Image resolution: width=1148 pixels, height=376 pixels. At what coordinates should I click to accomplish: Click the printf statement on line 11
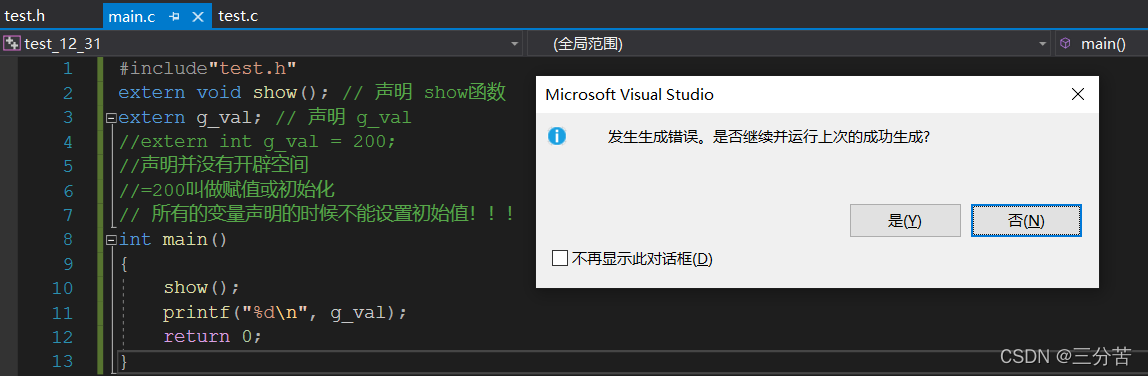pos(285,312)
